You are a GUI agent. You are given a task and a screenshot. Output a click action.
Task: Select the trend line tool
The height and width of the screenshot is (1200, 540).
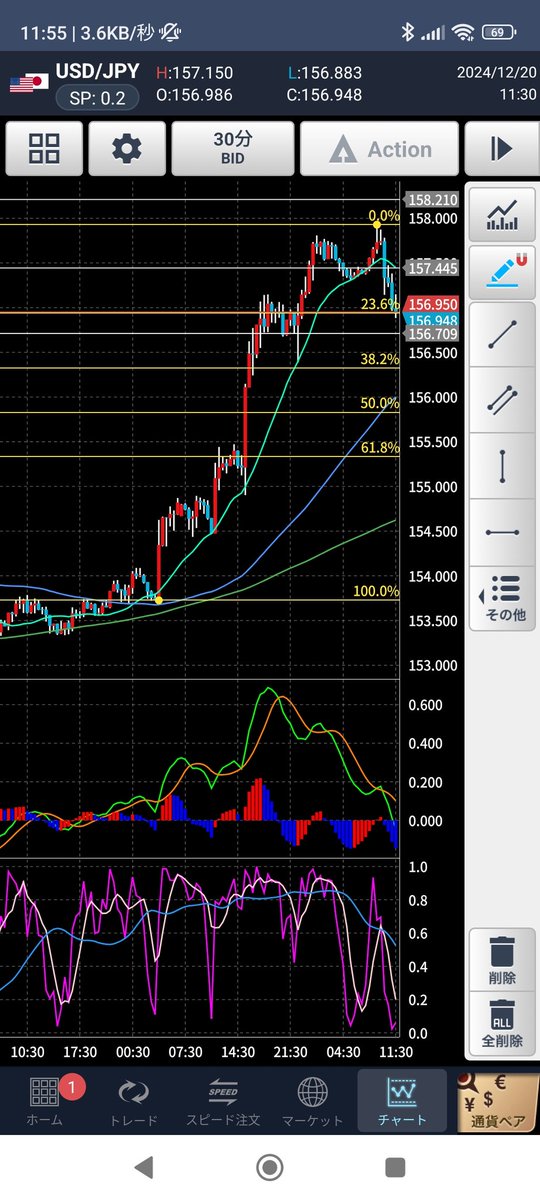(502, 335)
